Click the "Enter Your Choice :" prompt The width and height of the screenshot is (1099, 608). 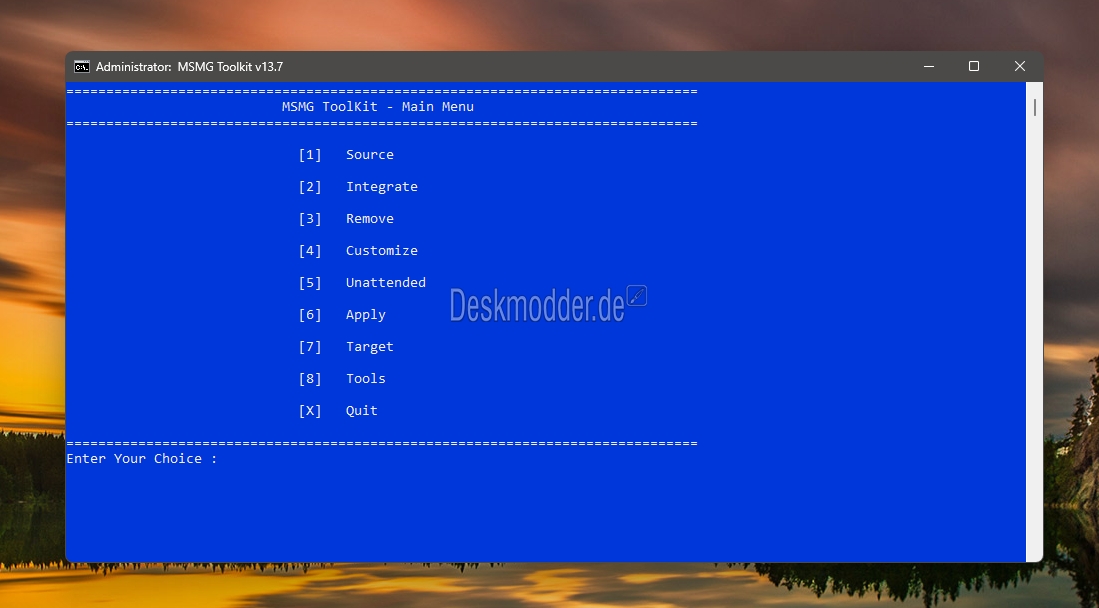(142, 459)
